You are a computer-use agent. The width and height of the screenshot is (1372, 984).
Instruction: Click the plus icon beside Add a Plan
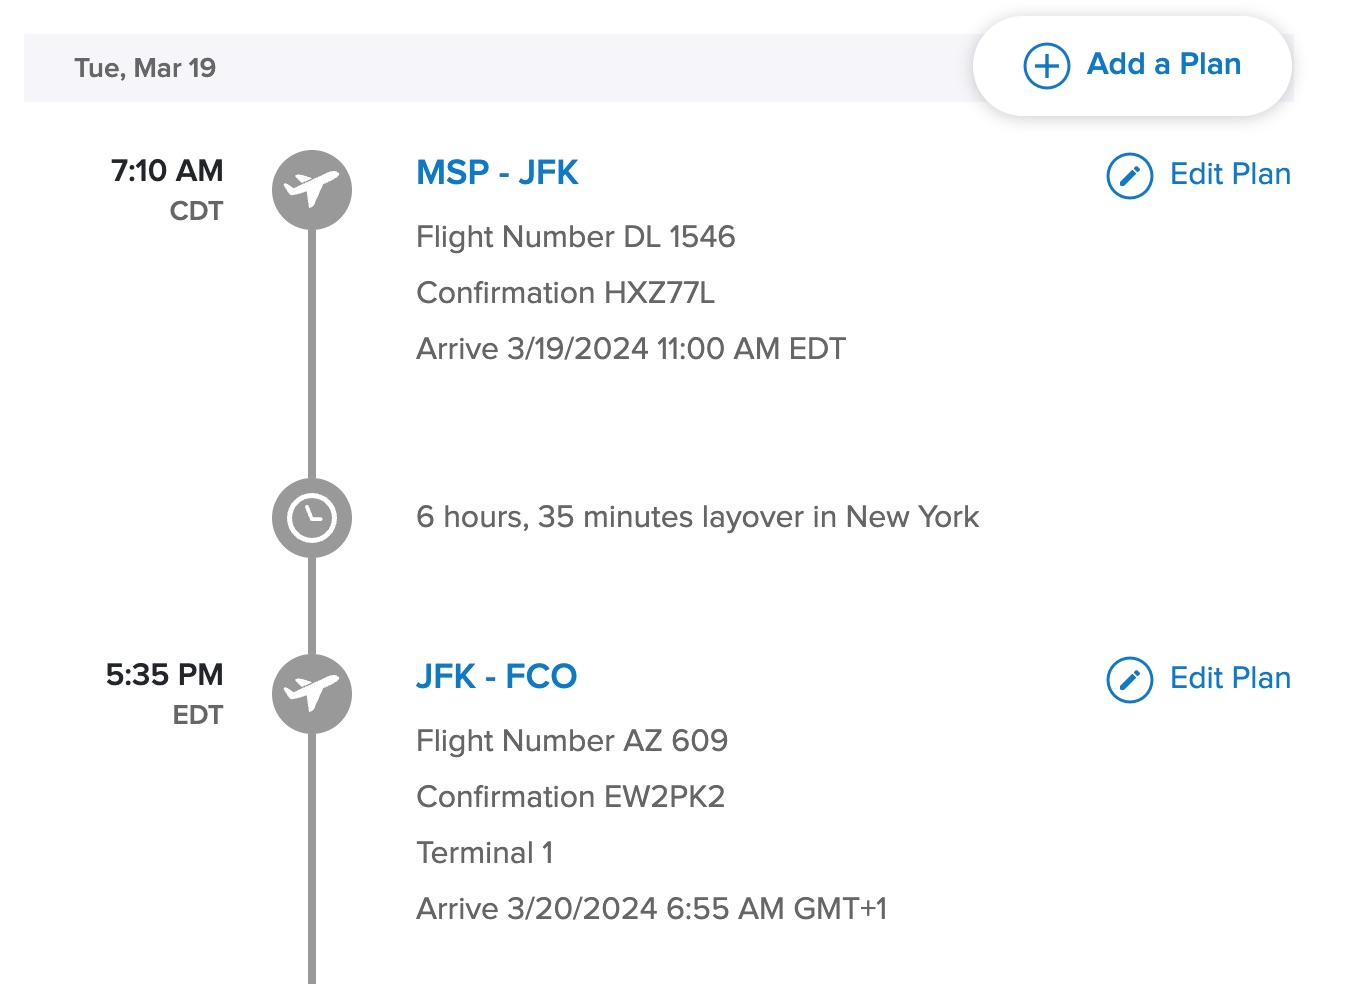1045,66
